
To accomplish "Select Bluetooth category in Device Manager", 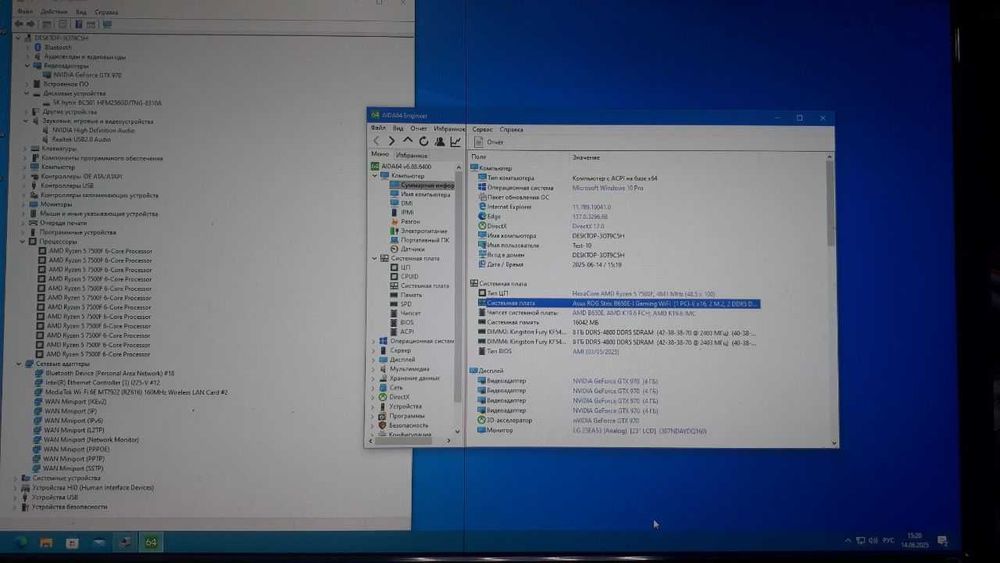I will [x=53, y=47].
